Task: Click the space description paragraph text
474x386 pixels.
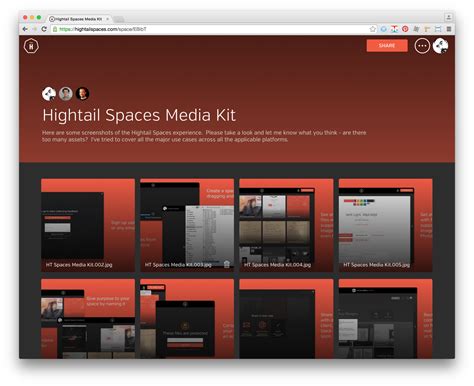Action: [x=204, y=136]
